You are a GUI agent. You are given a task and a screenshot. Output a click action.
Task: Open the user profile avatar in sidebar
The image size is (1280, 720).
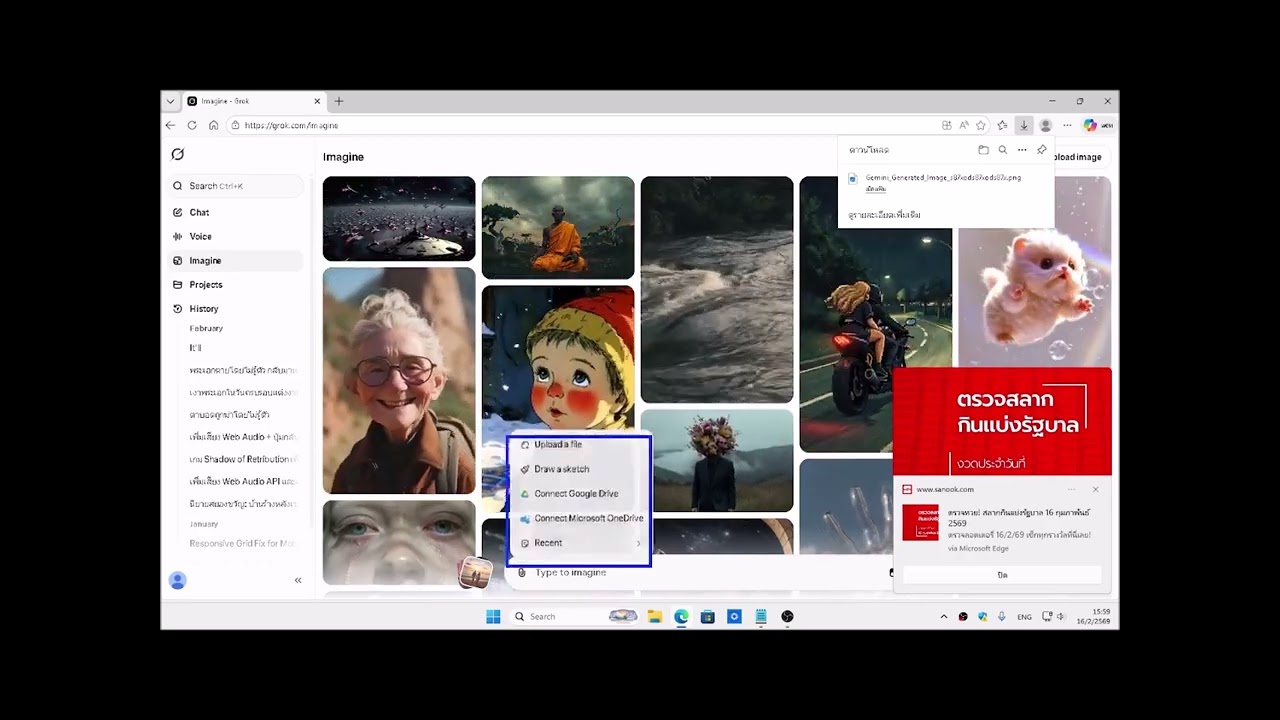178,580
